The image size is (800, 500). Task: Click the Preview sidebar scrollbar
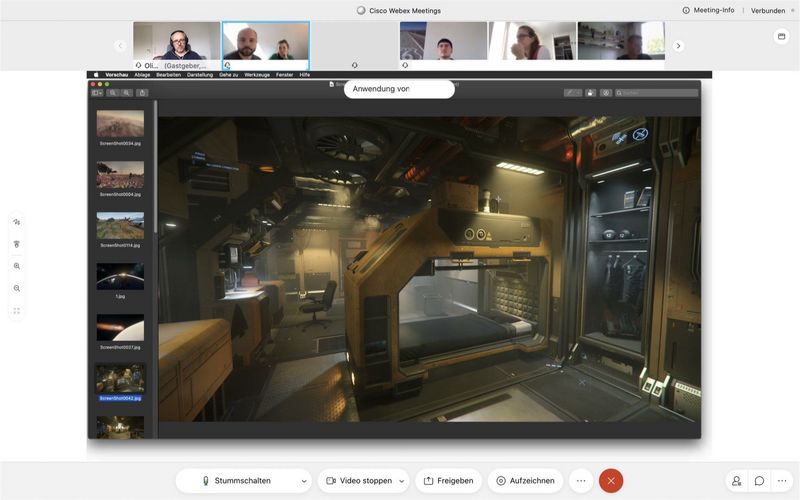(155, 166)
